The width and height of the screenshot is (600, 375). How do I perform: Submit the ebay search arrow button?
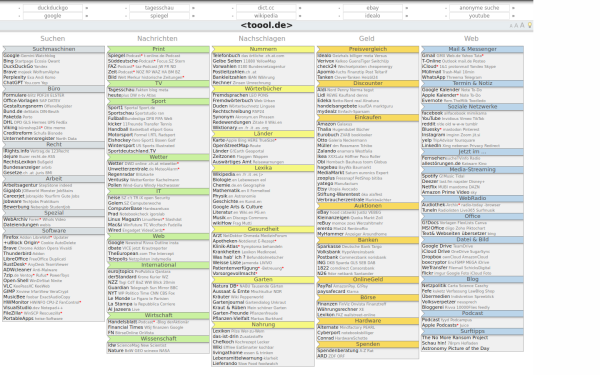pyautogui.click(x=407, y=8)
